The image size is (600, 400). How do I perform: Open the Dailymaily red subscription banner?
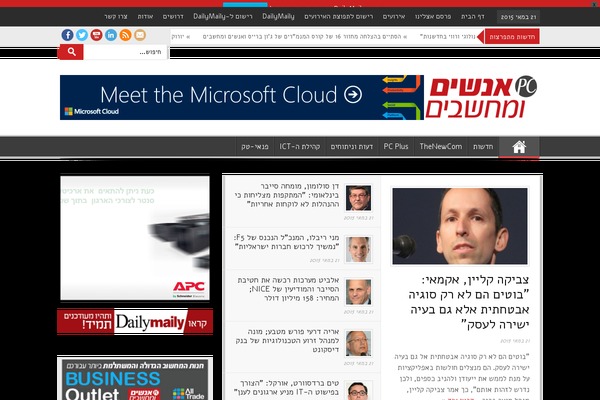click(x=135, y=322)
